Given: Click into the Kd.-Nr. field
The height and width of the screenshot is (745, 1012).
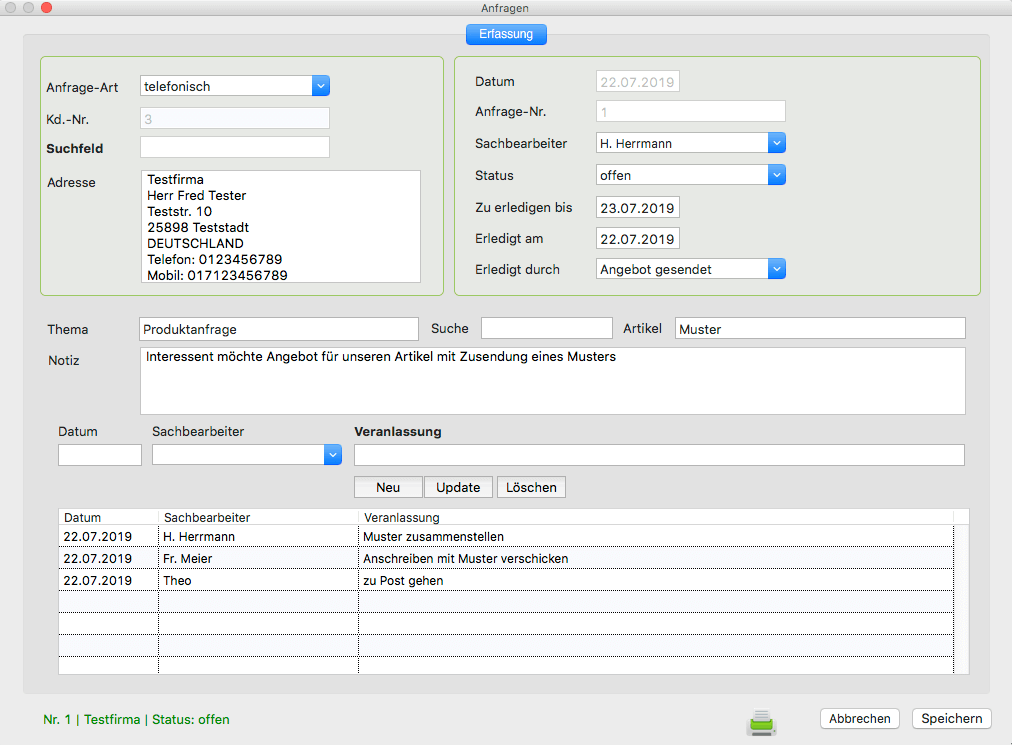Looking at the screenshot, I should [235, 118].
